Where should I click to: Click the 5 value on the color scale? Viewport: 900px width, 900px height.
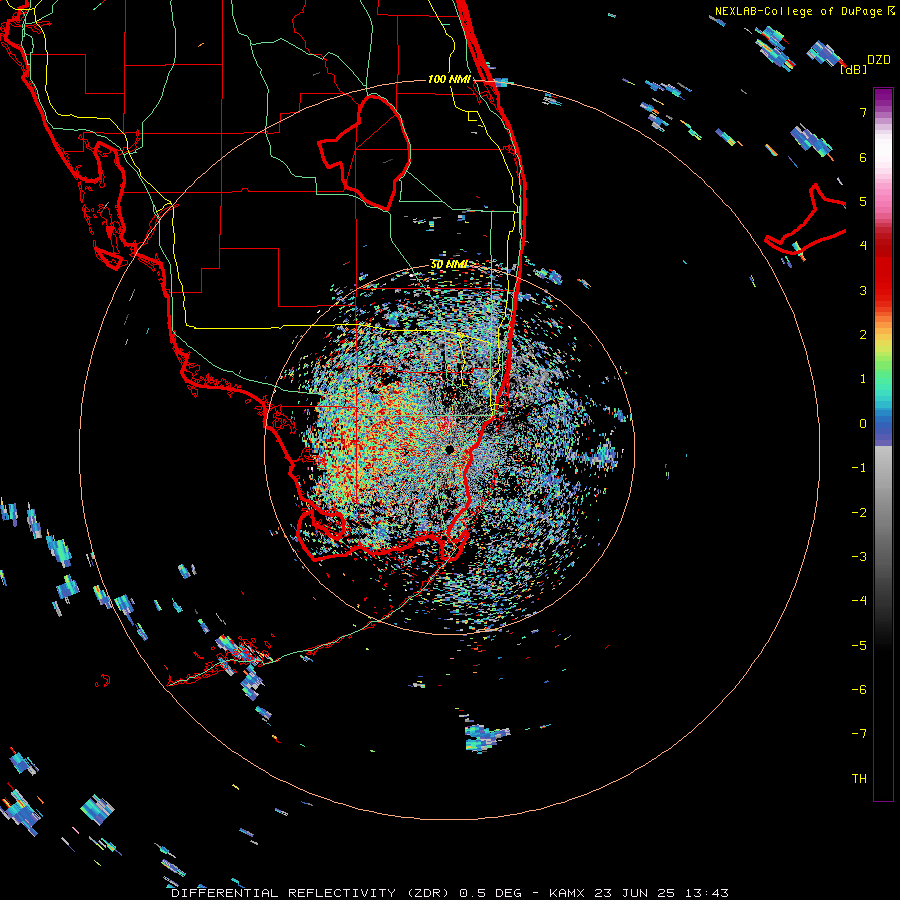863,201
